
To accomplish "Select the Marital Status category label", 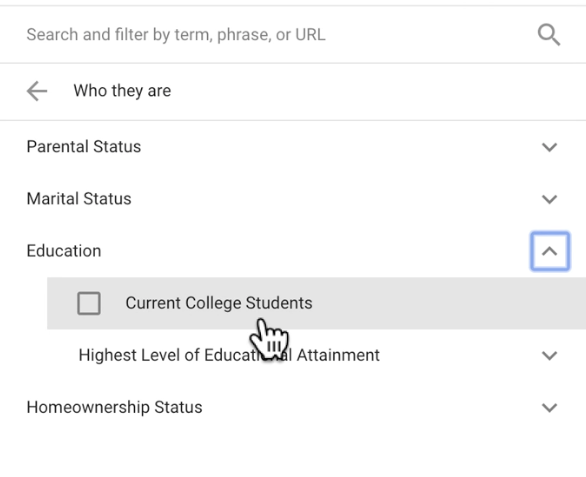I will (x=79, y=199).
